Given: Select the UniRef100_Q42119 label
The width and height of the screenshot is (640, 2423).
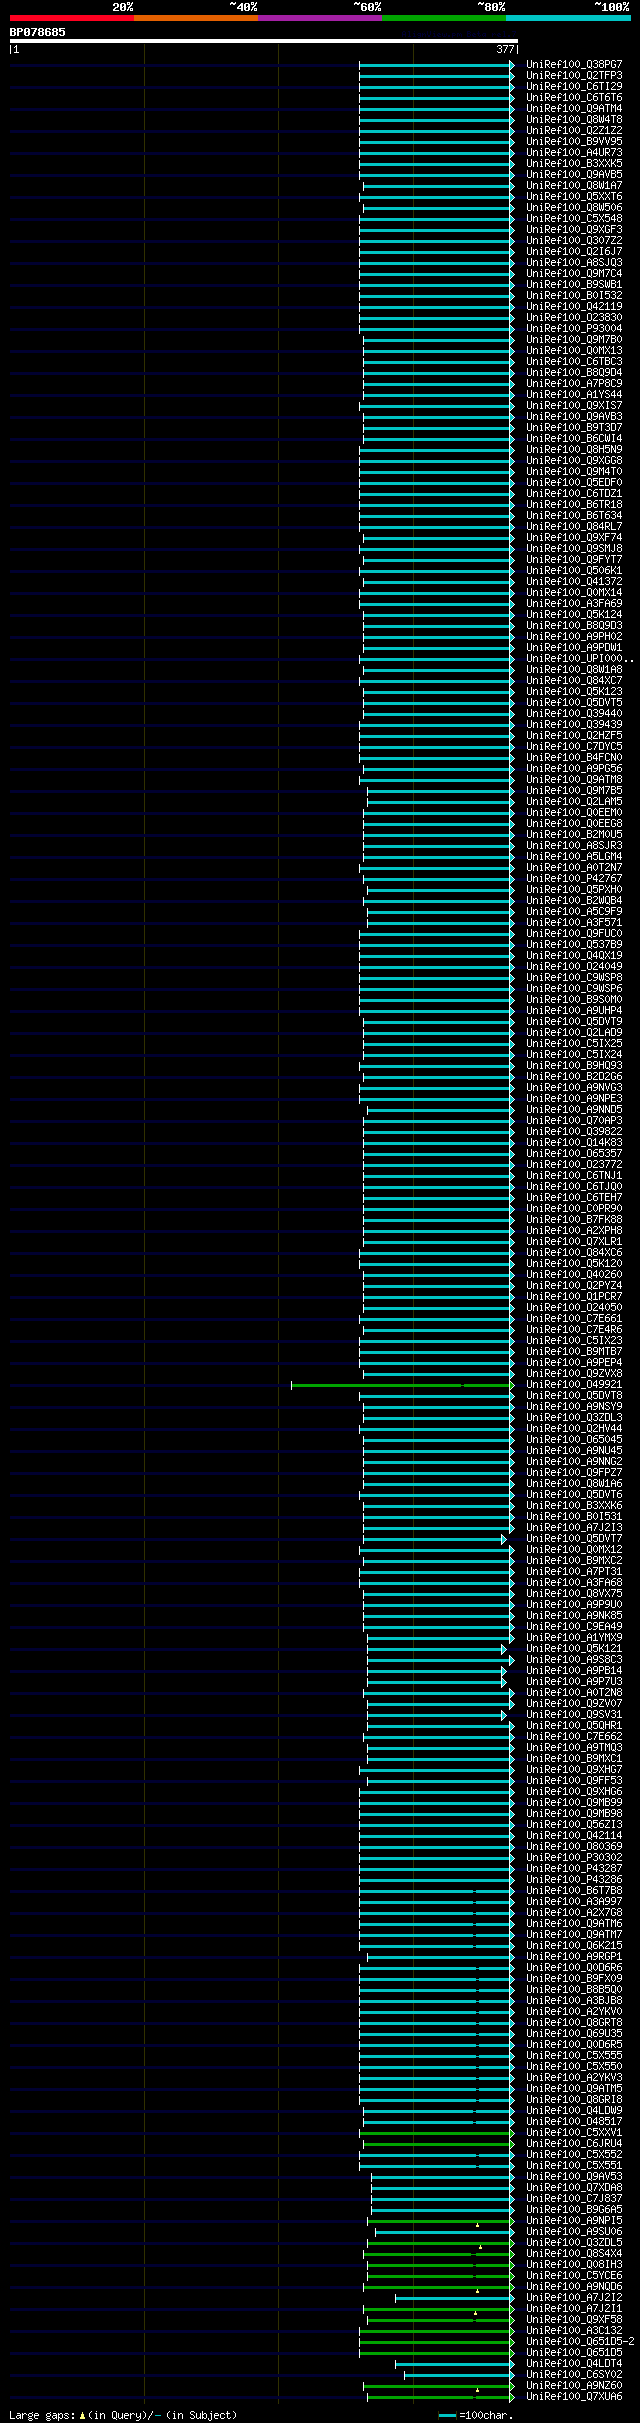Looking at the screenshot, I should point(574,307).
